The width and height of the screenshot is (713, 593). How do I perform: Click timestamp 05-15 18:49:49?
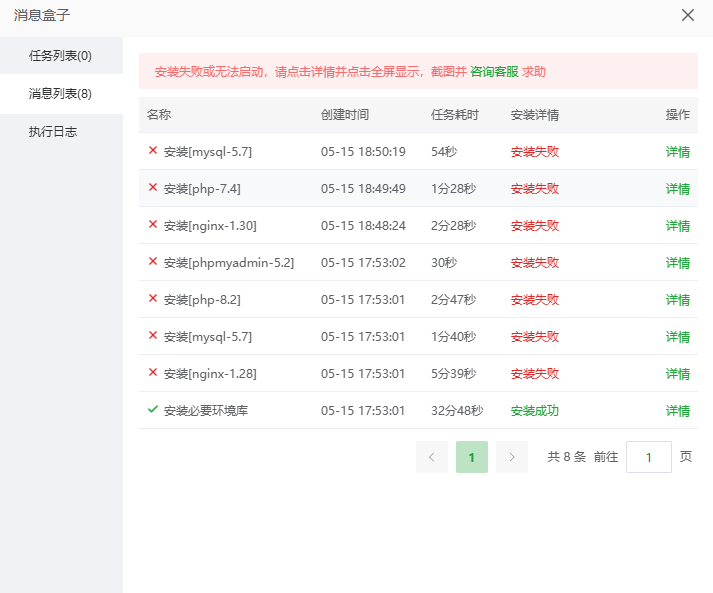click(x=363, y=189)
